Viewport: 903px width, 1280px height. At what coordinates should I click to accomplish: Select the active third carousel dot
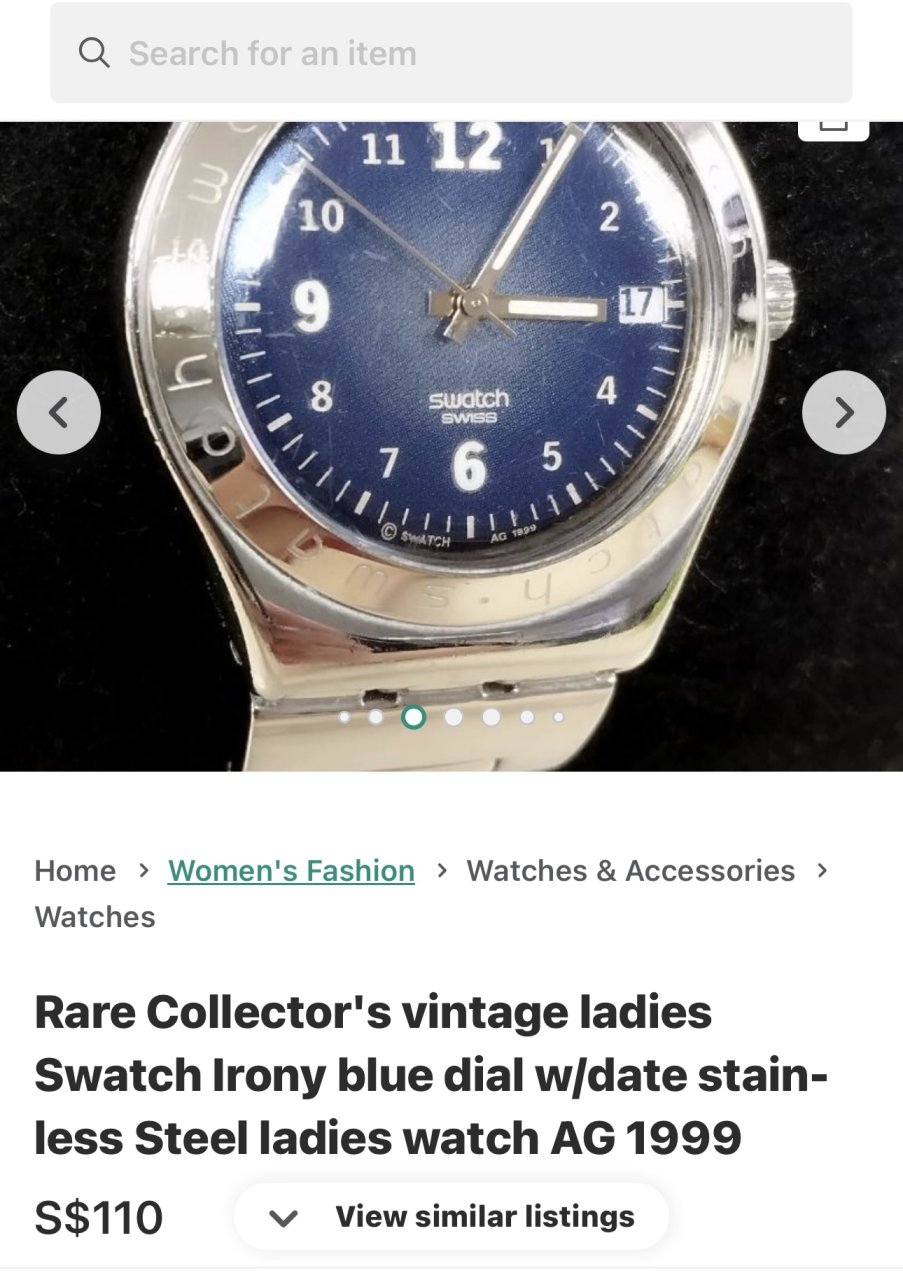(x=413, y=717)
